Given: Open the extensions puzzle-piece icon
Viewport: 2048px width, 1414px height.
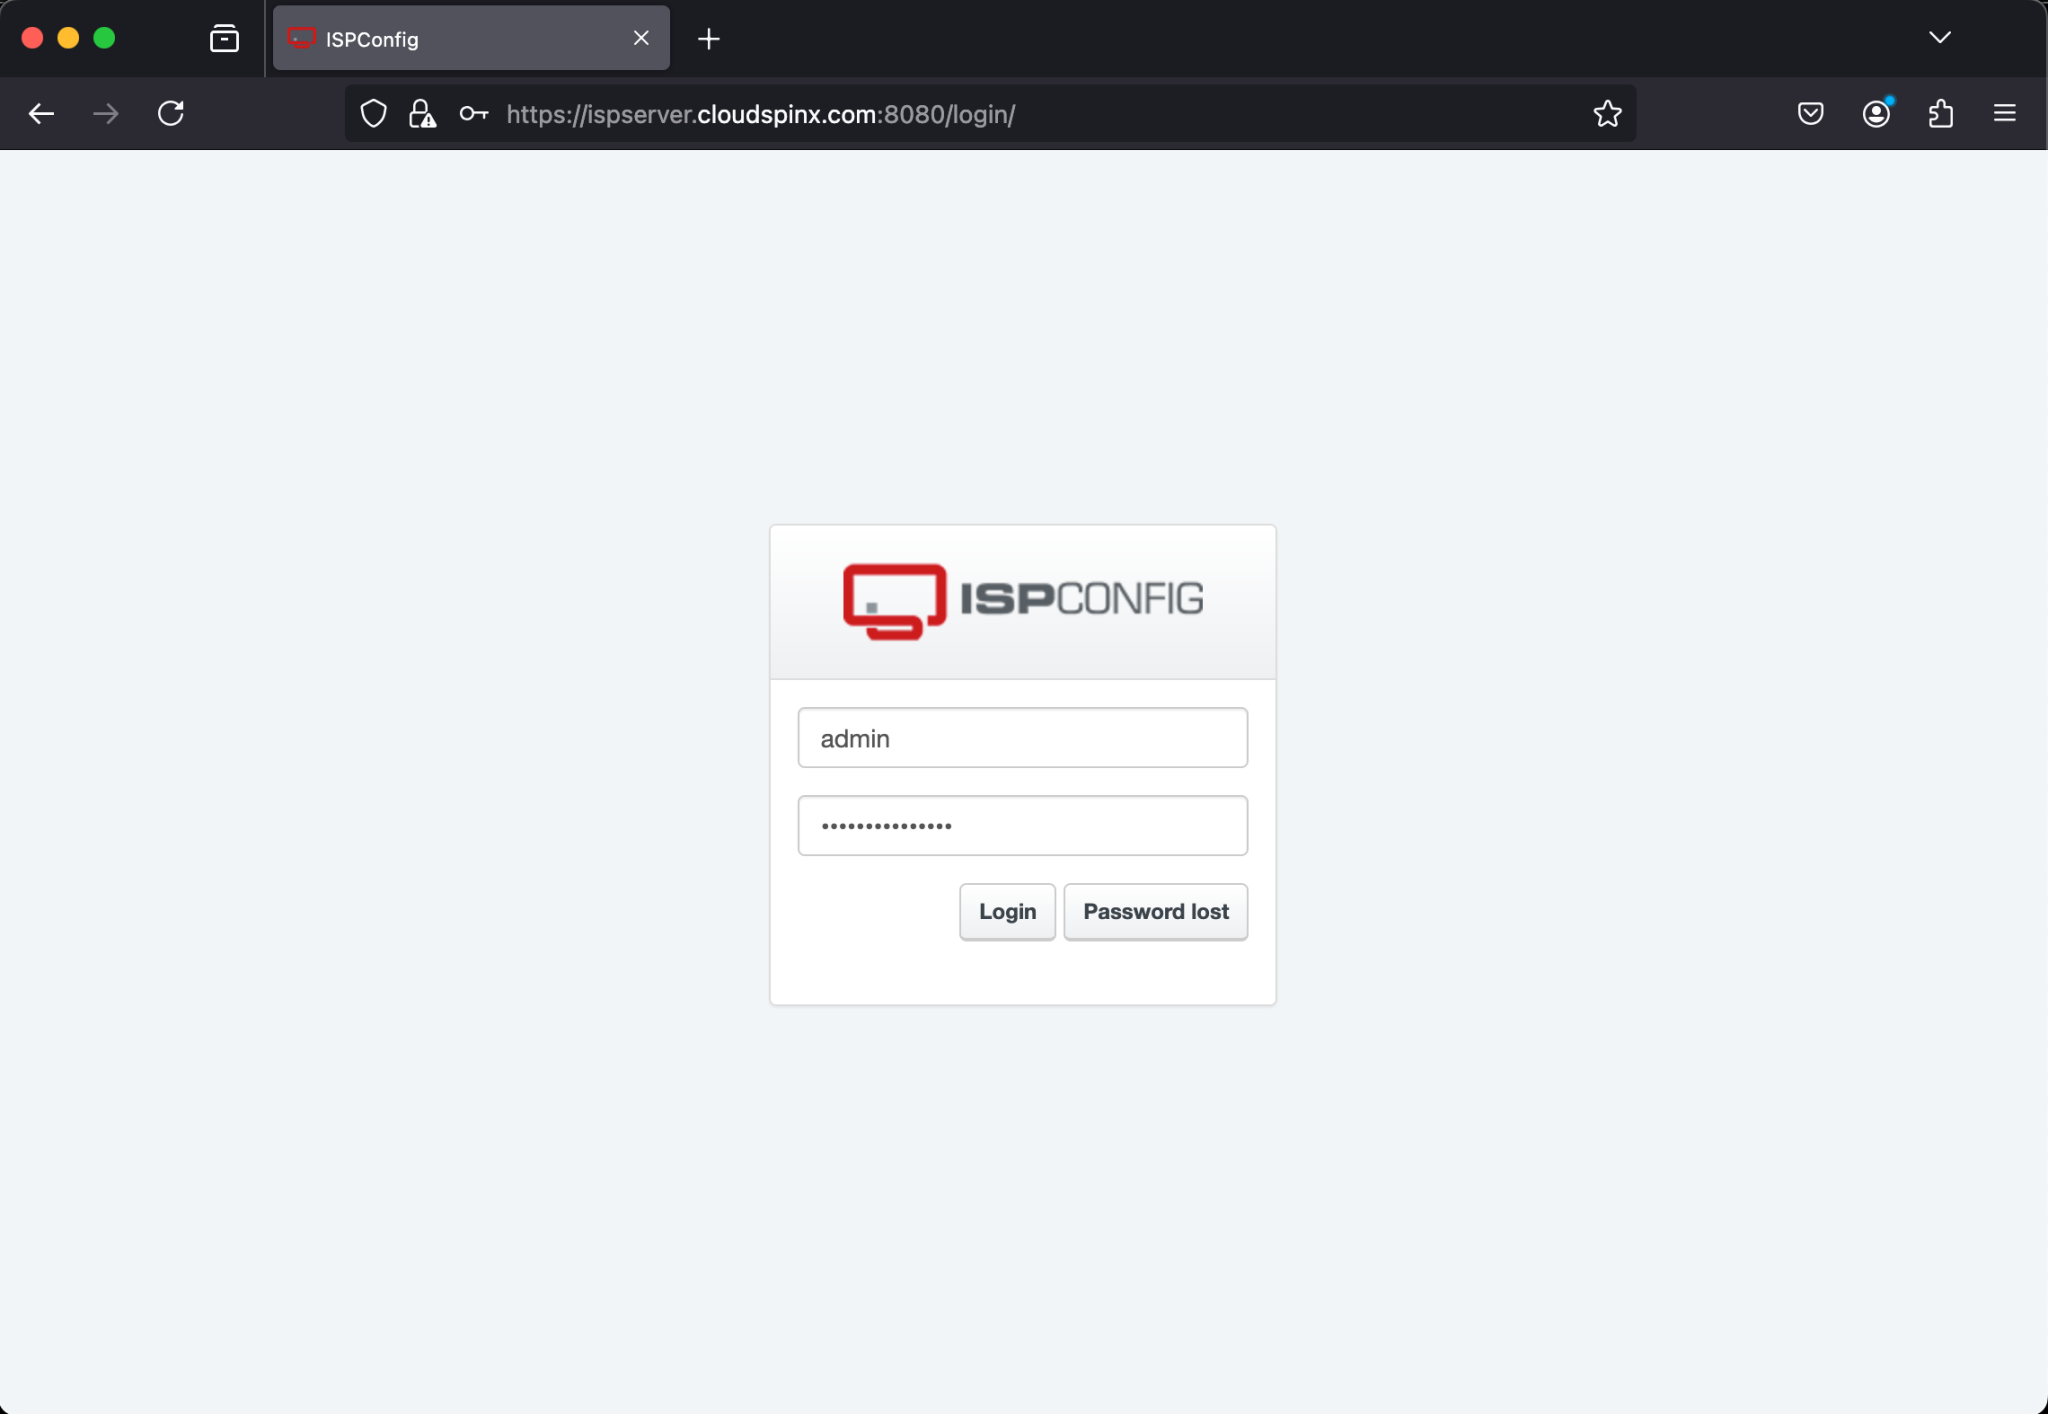Looking at the screenshot, I should coord(1939,113).
